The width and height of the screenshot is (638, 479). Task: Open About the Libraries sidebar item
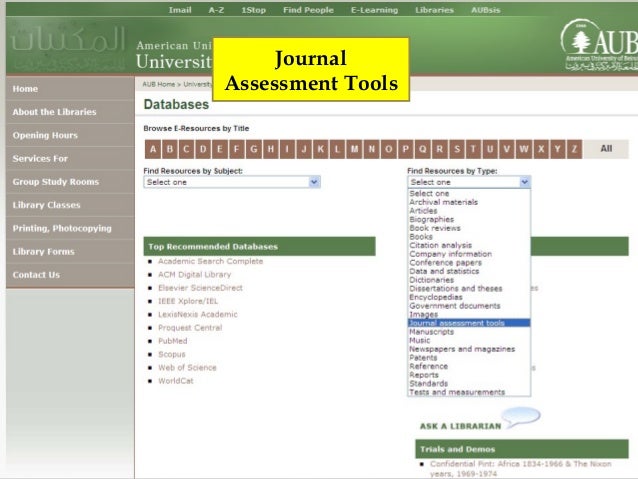(70, 112)
